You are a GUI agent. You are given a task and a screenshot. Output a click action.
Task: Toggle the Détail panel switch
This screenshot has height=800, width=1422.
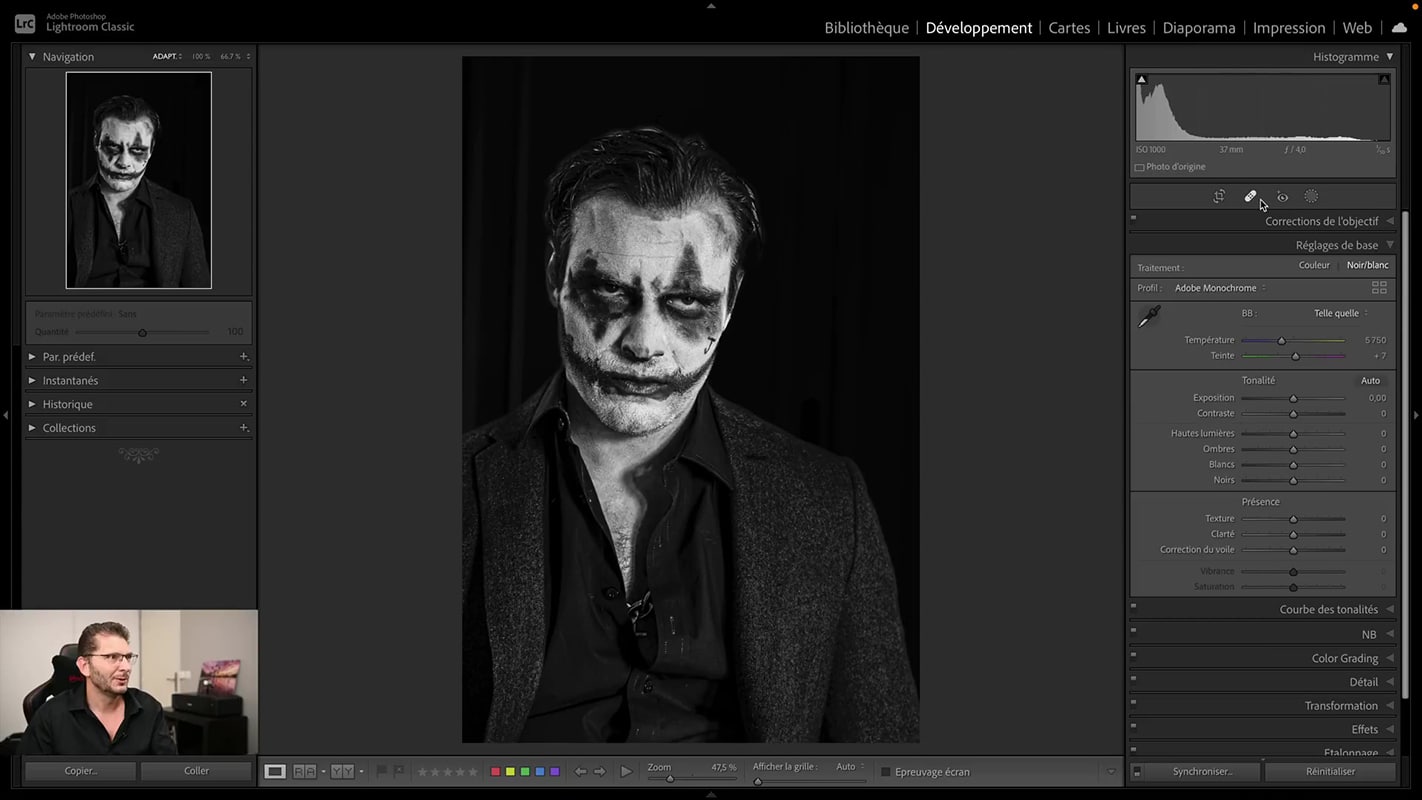point(1133,678)
